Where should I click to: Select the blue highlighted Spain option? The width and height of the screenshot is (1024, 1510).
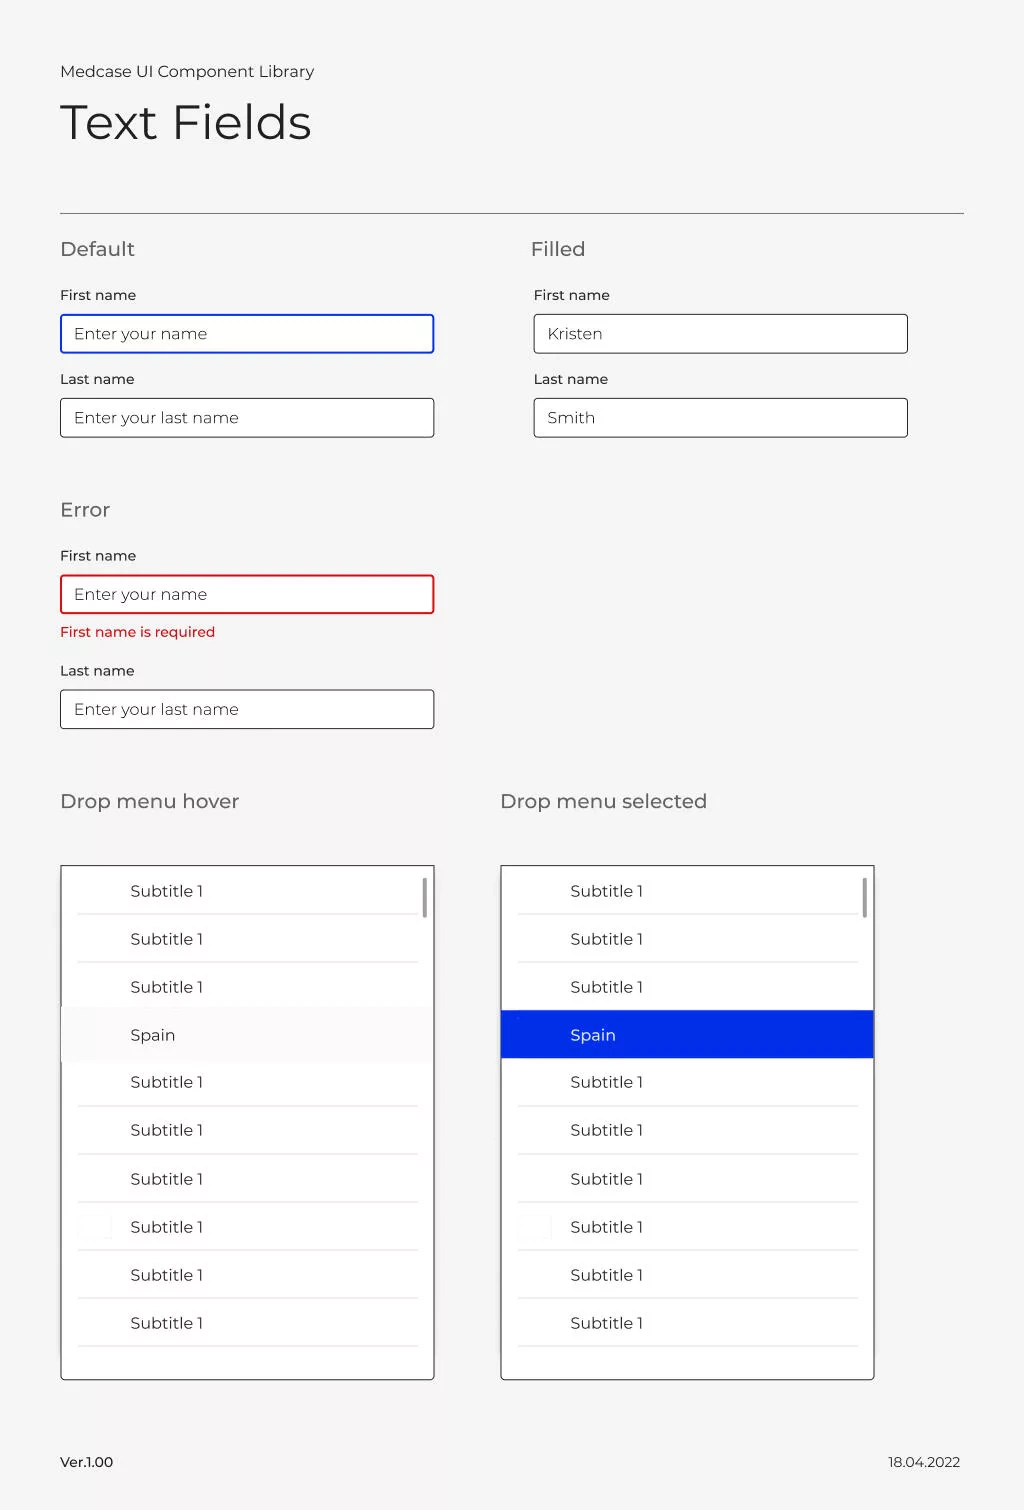point(687,1035)
